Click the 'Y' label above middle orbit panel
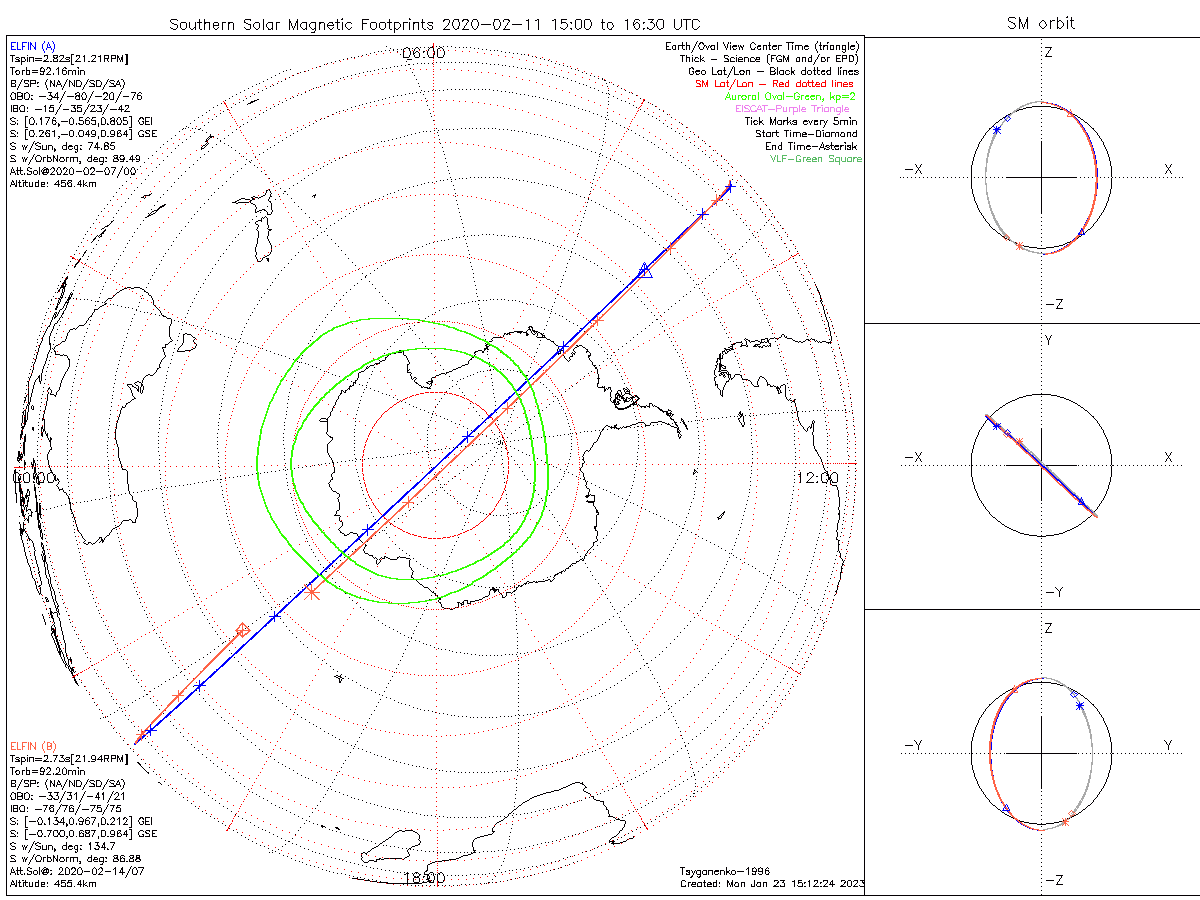1200x900 pixels. 1048,340
